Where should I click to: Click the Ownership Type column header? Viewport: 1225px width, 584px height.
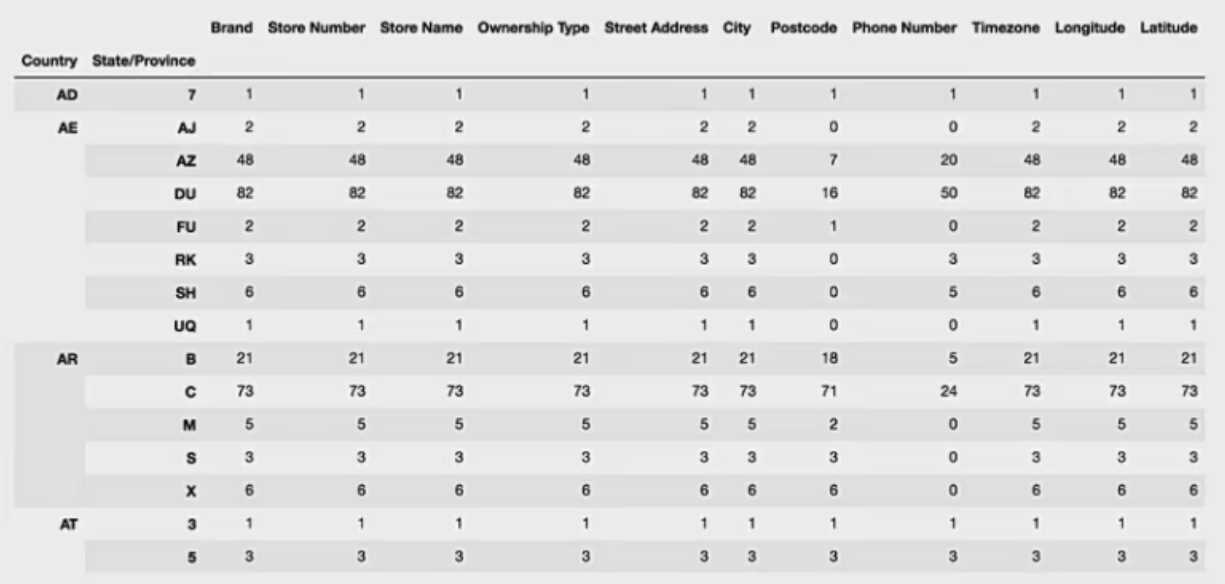click(535, 28)
